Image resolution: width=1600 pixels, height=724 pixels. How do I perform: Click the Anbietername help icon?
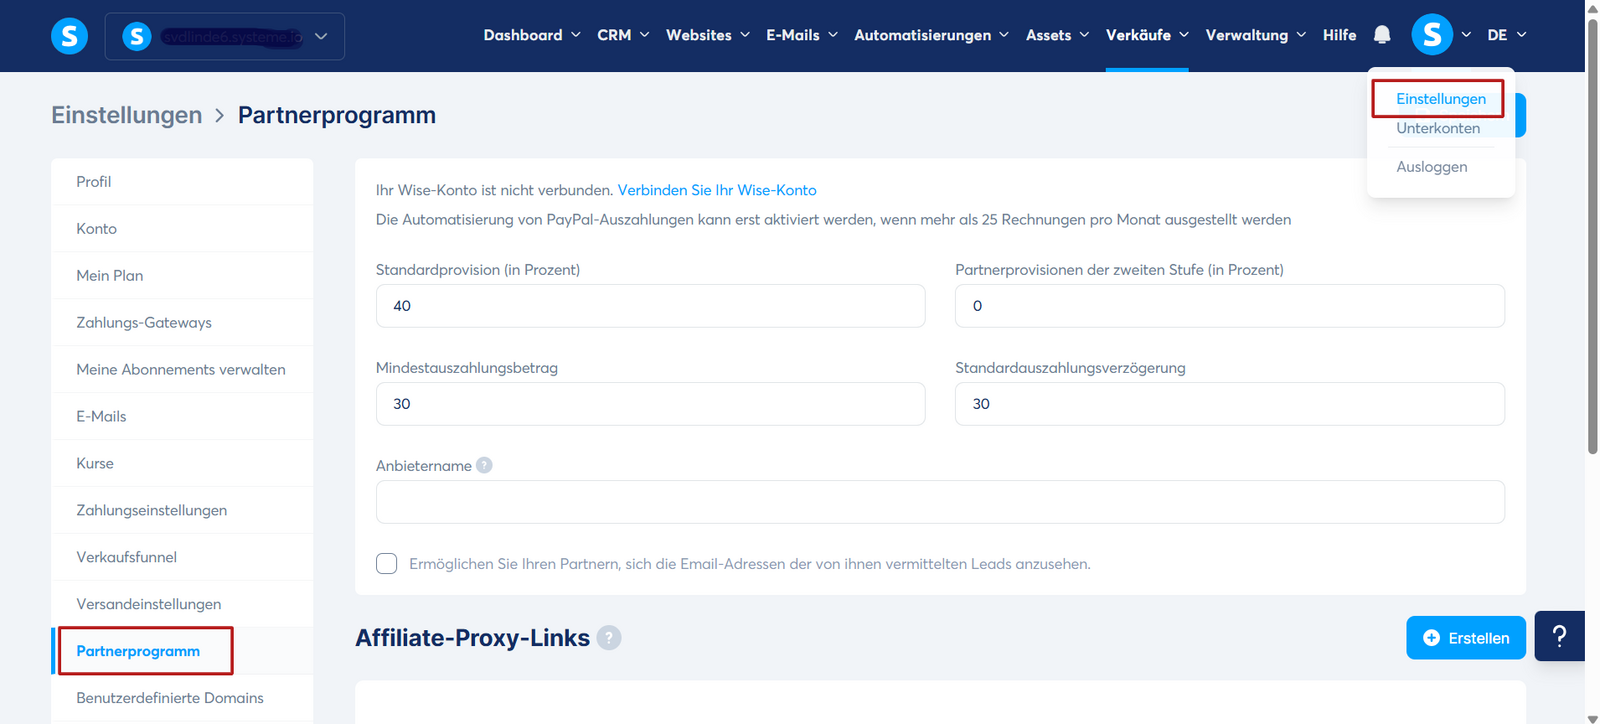[x=484, y=465]
